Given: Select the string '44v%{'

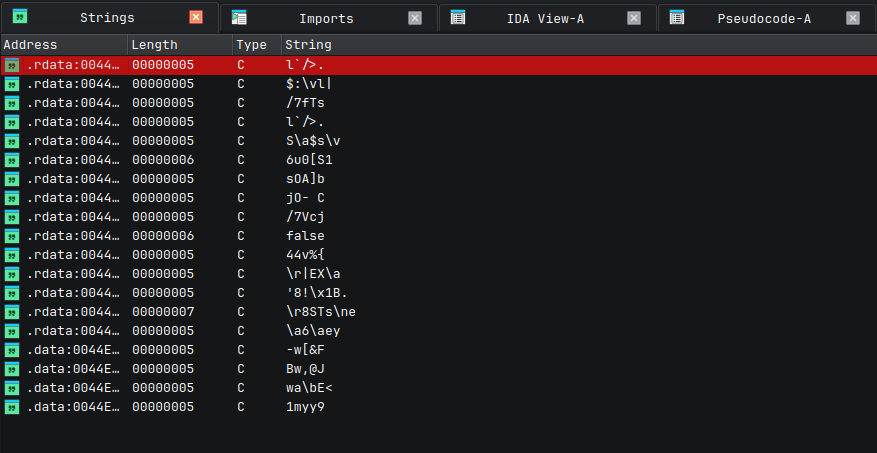Looking at the screenshot, I should (305, 256).
